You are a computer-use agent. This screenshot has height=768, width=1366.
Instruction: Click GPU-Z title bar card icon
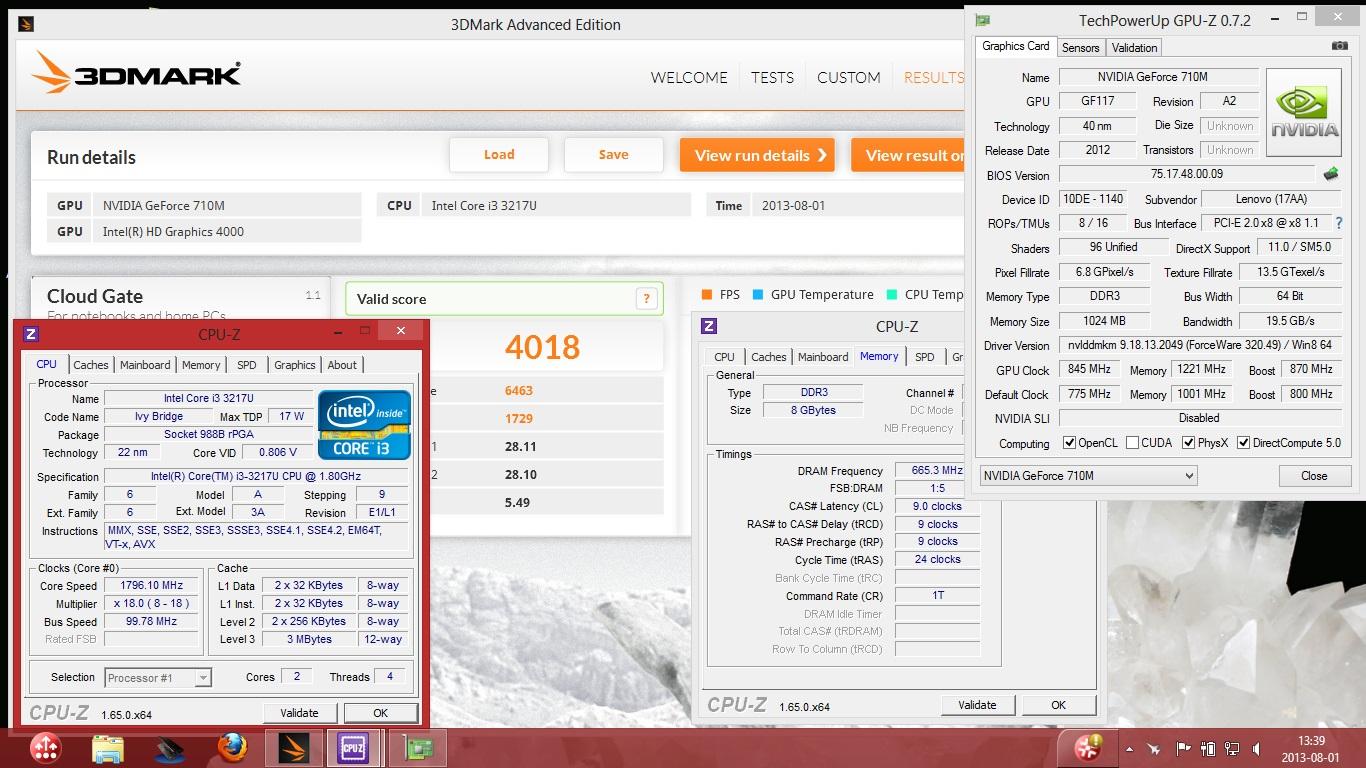tap(983, 19)
